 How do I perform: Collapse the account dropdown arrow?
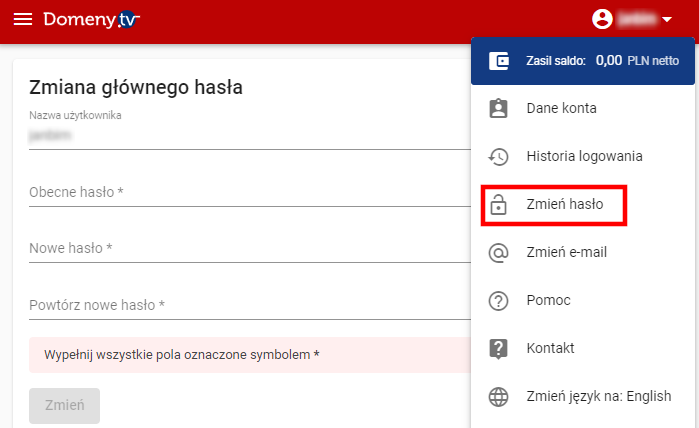tap(667, 20)
